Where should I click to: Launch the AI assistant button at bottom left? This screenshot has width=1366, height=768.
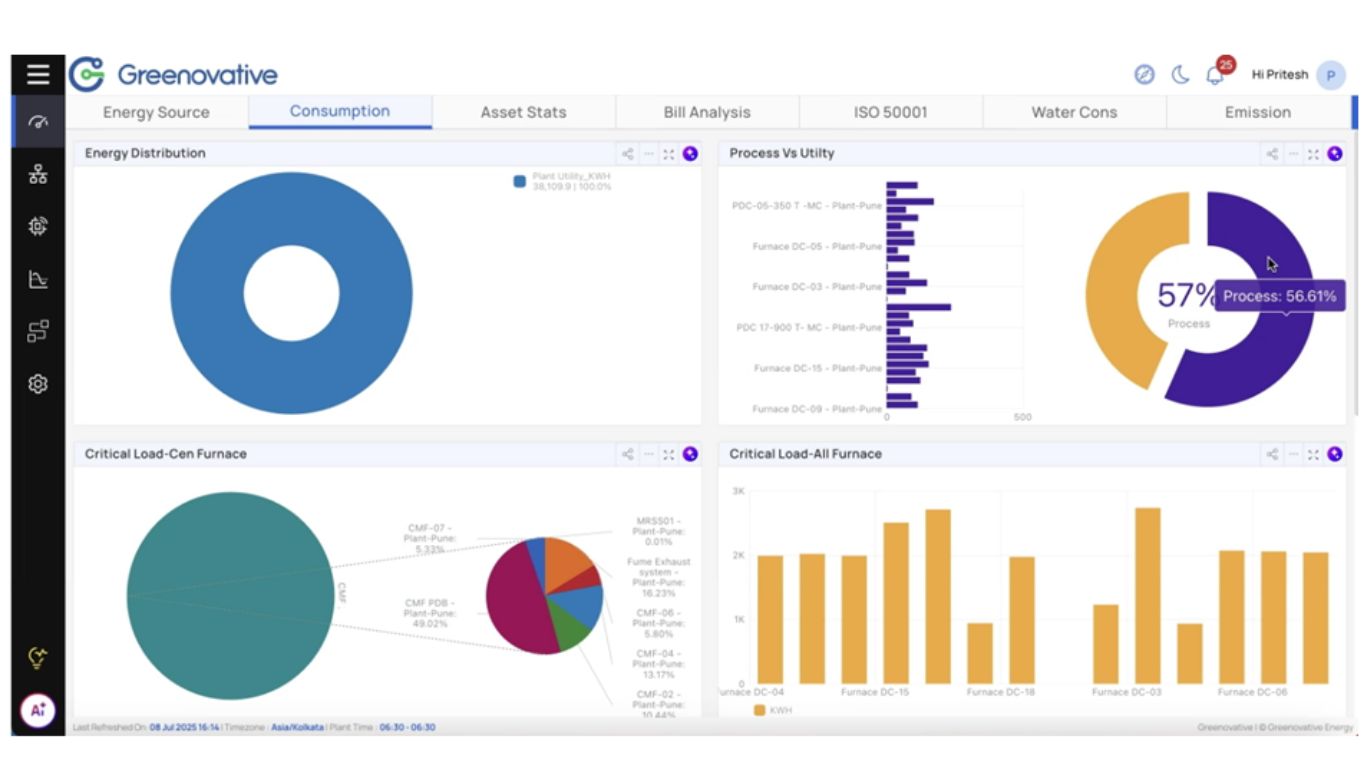point(38,710)
